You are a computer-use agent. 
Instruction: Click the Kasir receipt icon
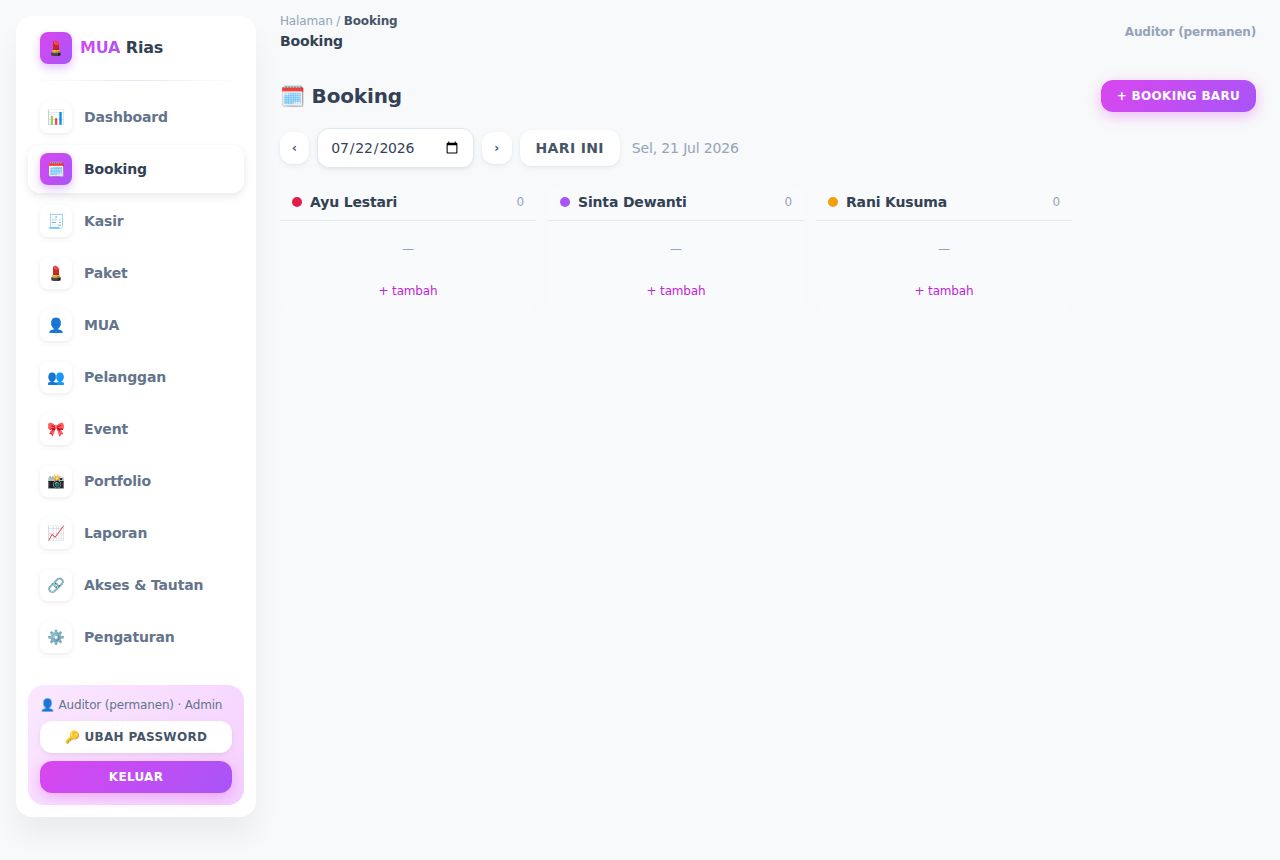tap(56, 221)
